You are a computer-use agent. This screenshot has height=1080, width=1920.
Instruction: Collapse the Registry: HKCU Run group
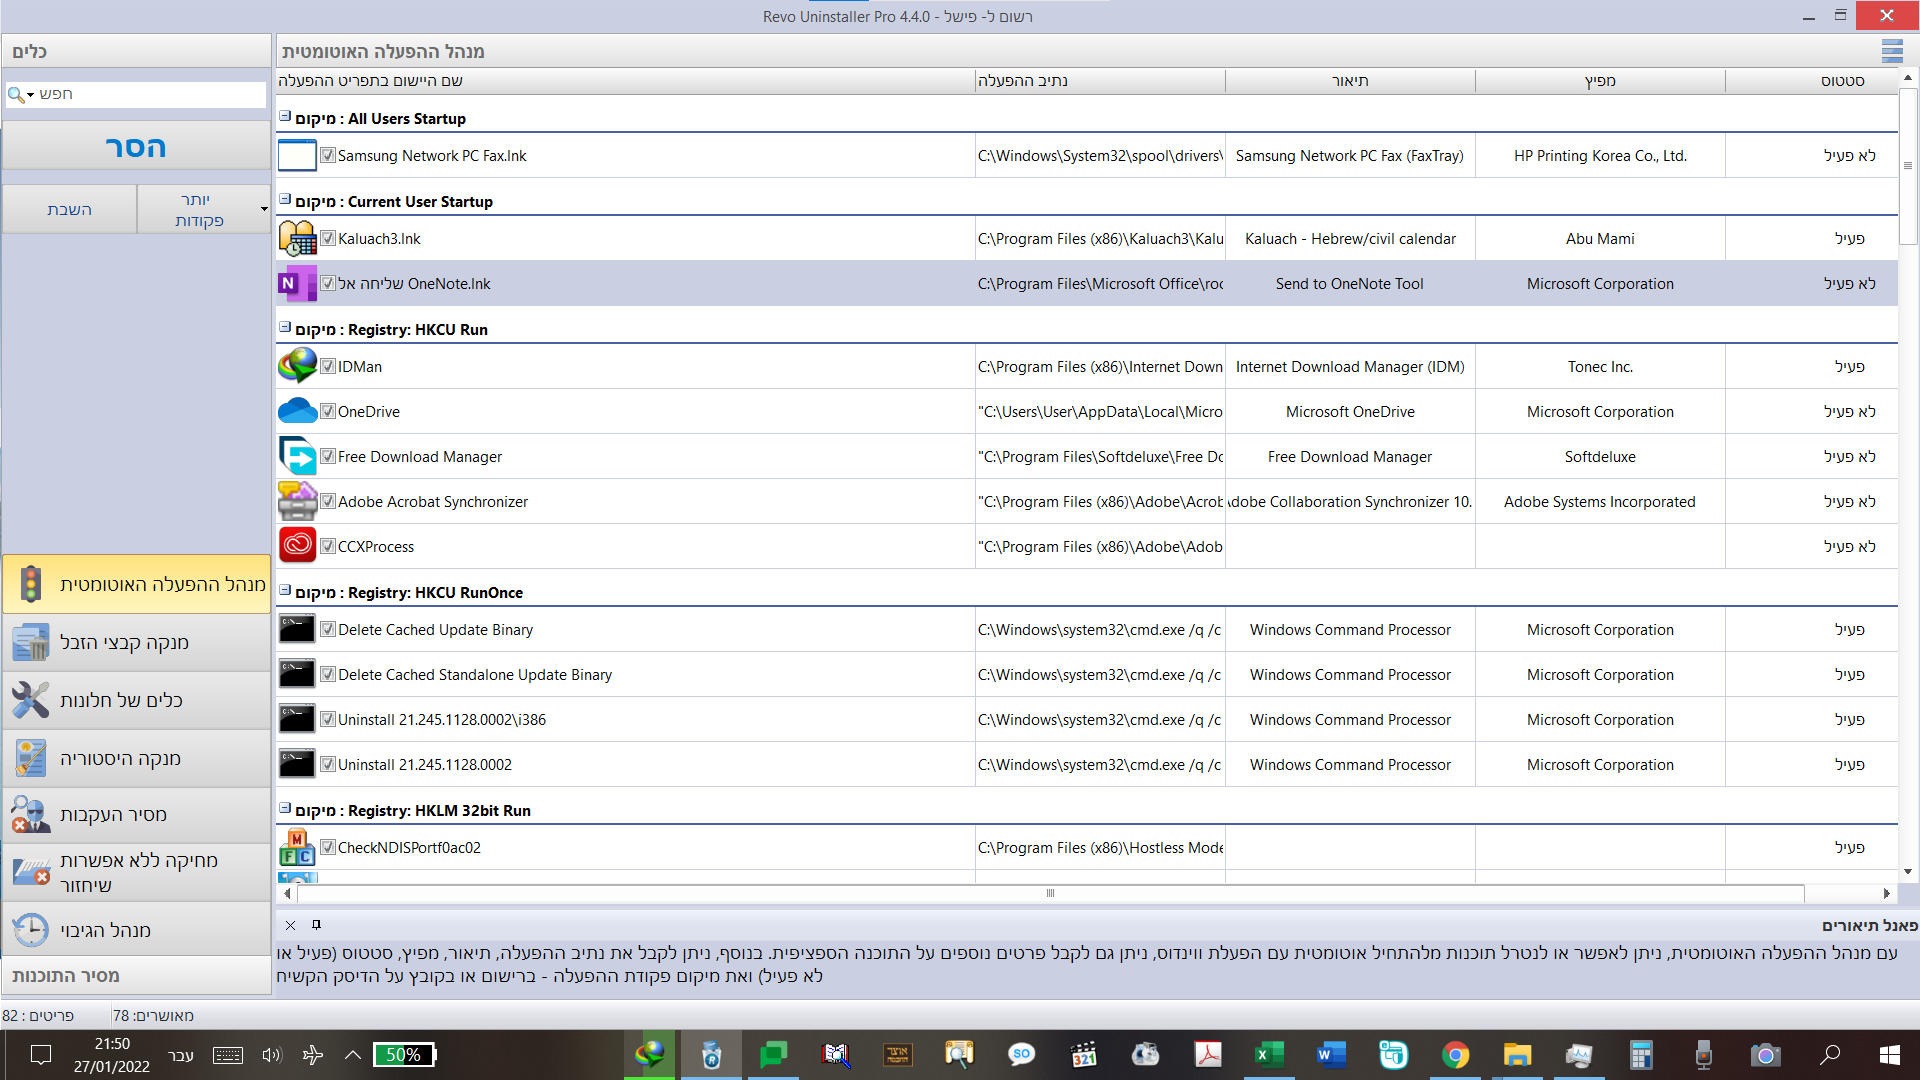[x=285, y=327]
